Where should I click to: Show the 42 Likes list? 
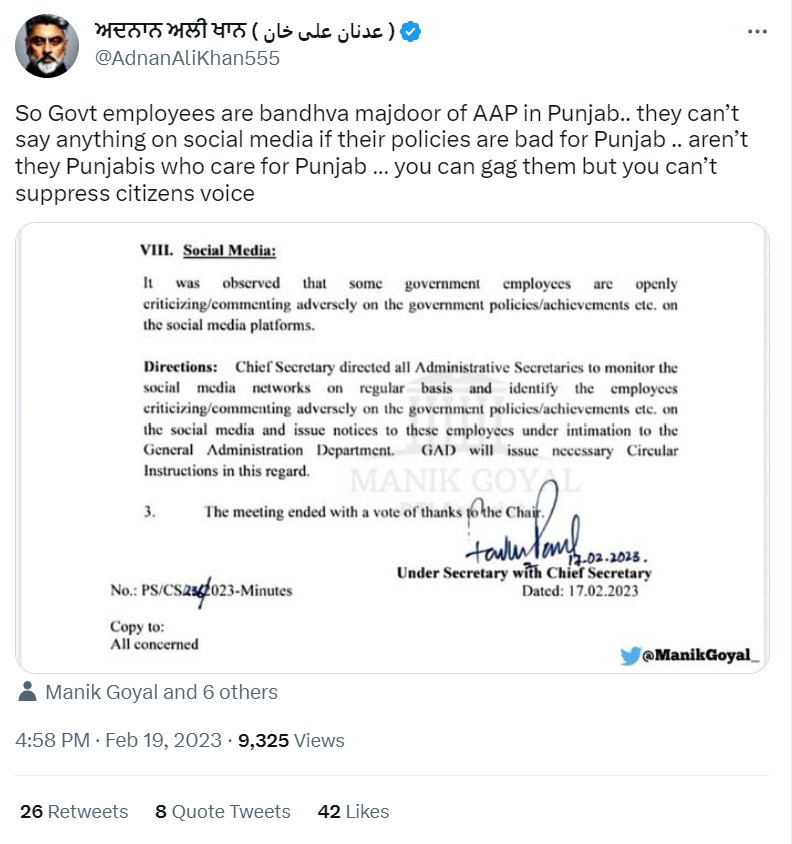pos(353,811)
